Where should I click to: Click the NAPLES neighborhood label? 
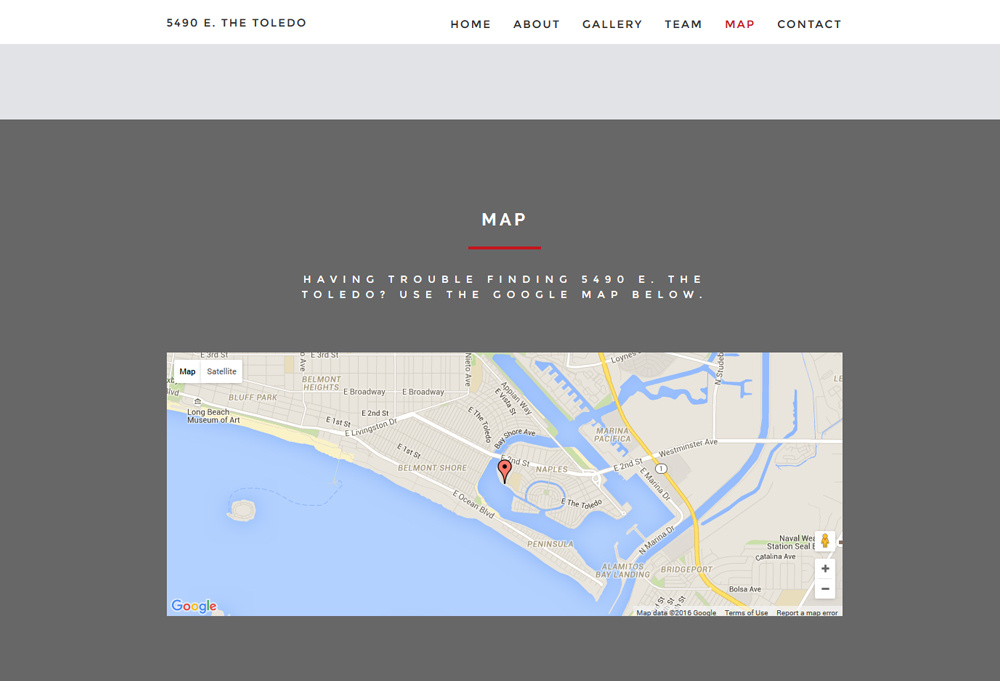(552, 469)
